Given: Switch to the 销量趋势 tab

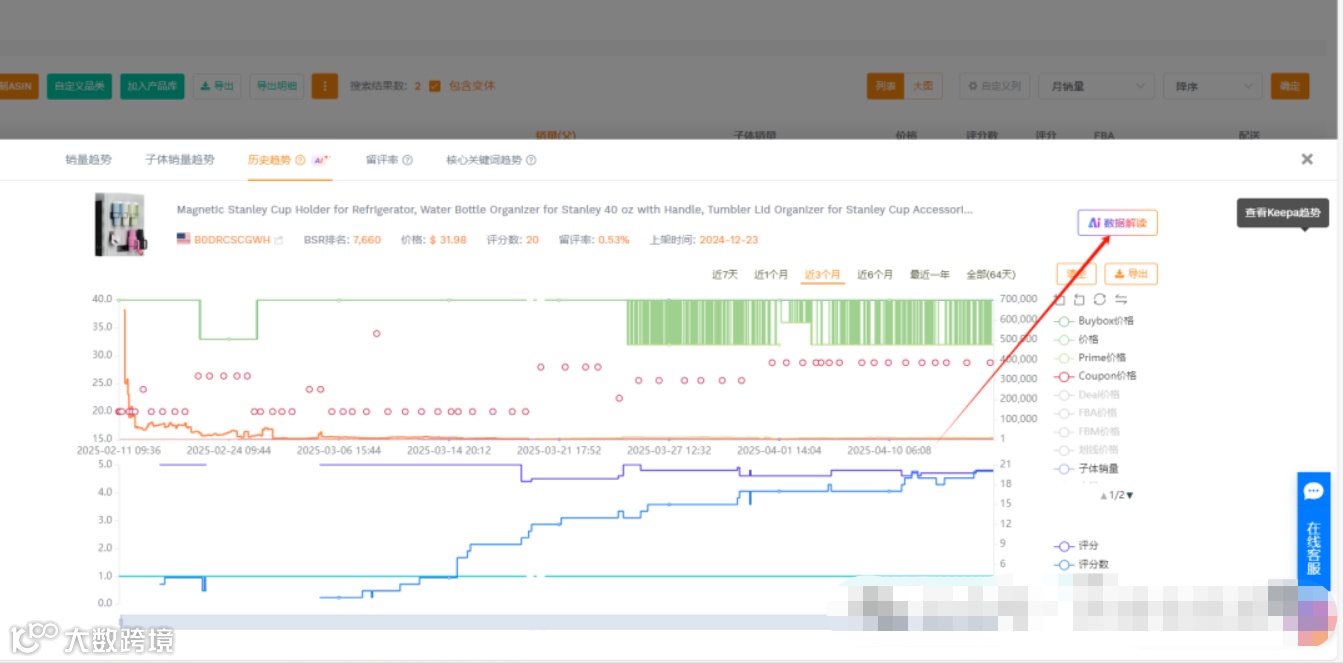Looking at the screenshot, I should coord(88,160).
